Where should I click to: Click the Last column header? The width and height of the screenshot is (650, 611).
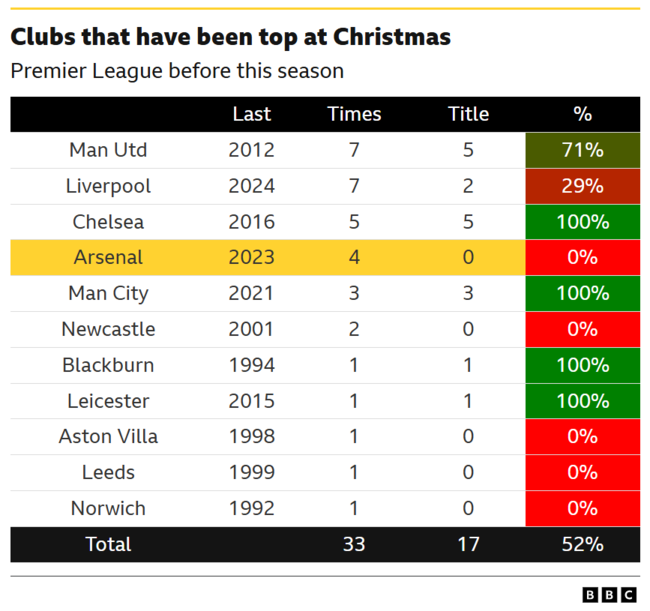point(251,114)
